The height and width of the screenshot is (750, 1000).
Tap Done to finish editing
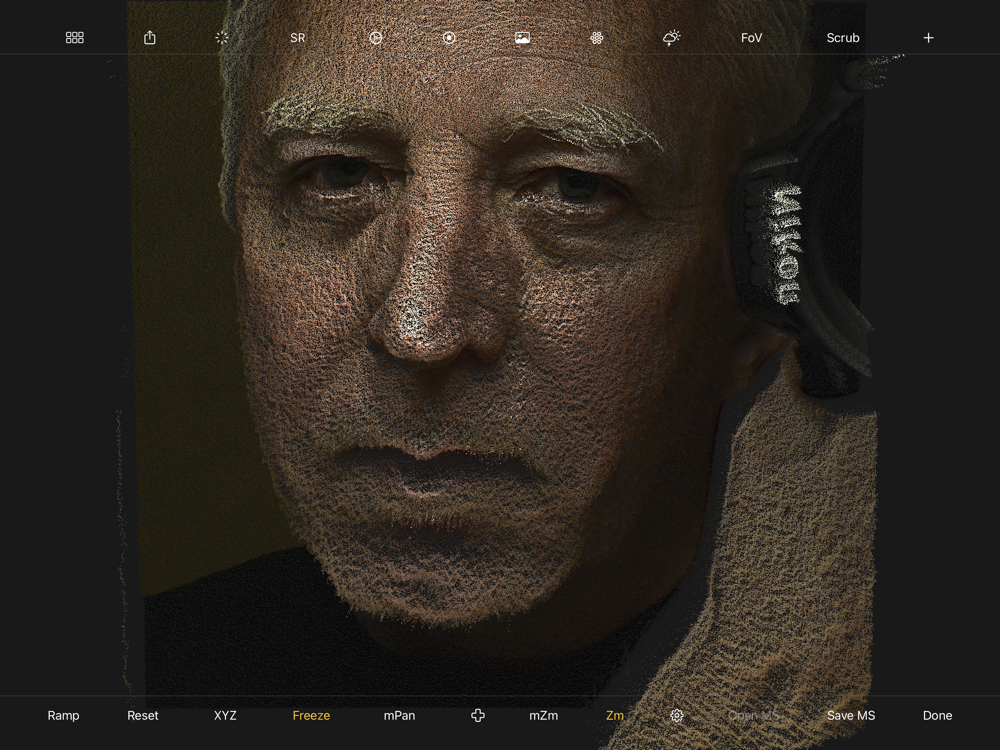937,716
